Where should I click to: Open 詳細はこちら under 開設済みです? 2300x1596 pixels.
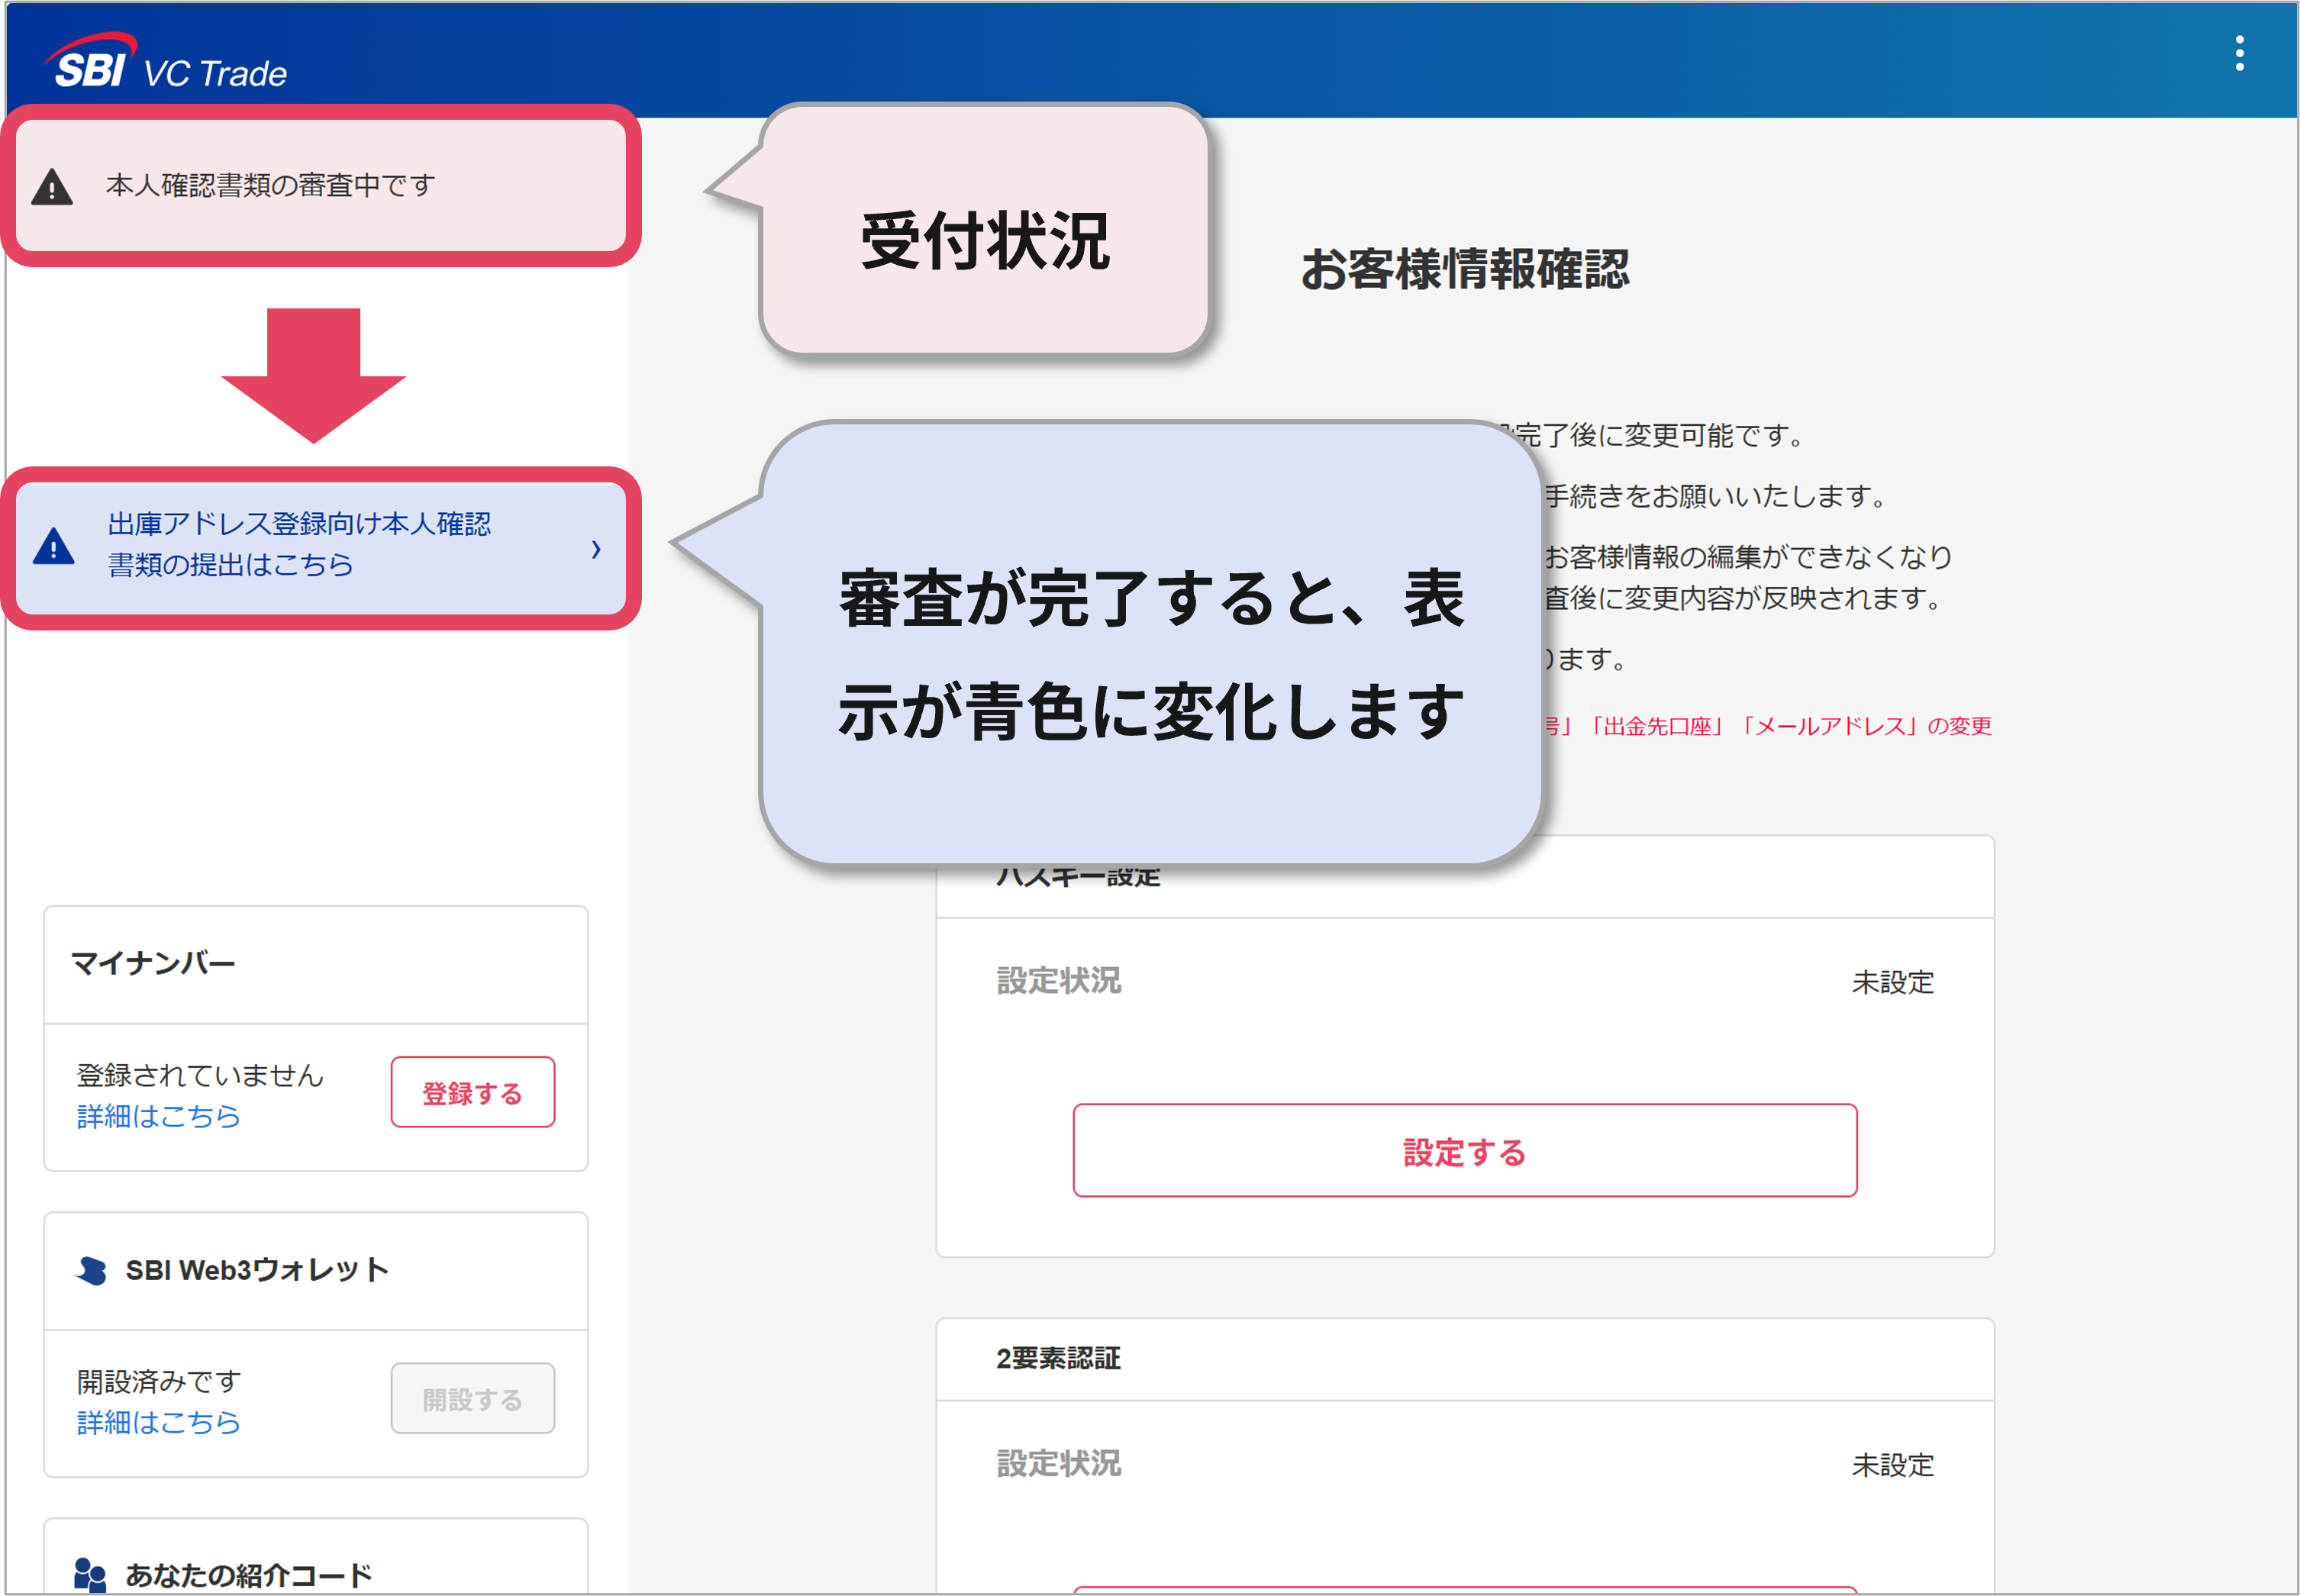[x=158, y=1422]
